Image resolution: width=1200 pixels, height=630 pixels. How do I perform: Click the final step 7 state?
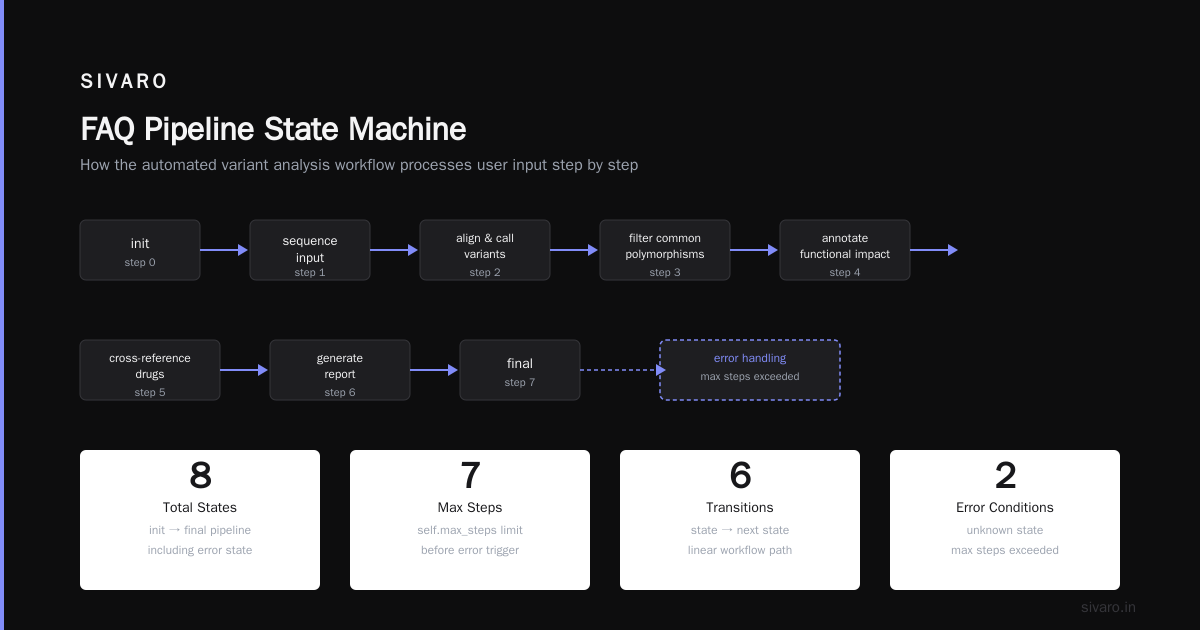coord(520,370)
